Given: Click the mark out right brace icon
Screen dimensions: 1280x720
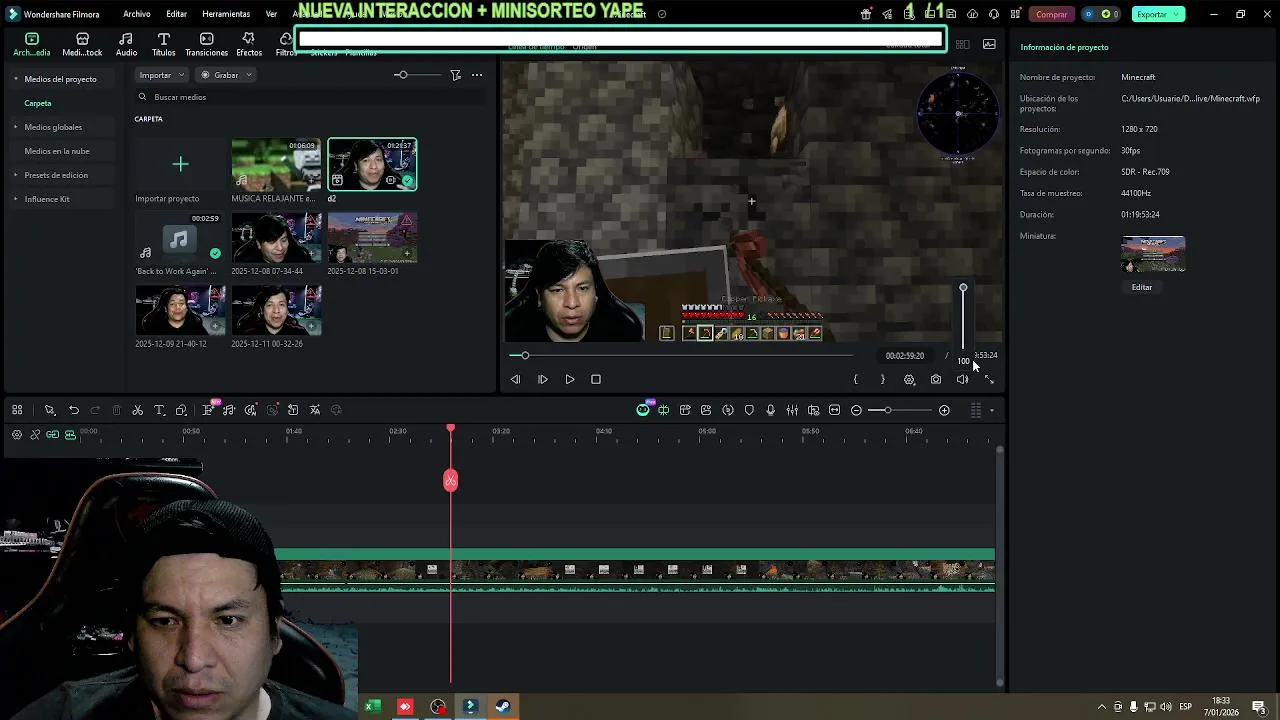Looking at the screenshot, I should pos(882,379).
